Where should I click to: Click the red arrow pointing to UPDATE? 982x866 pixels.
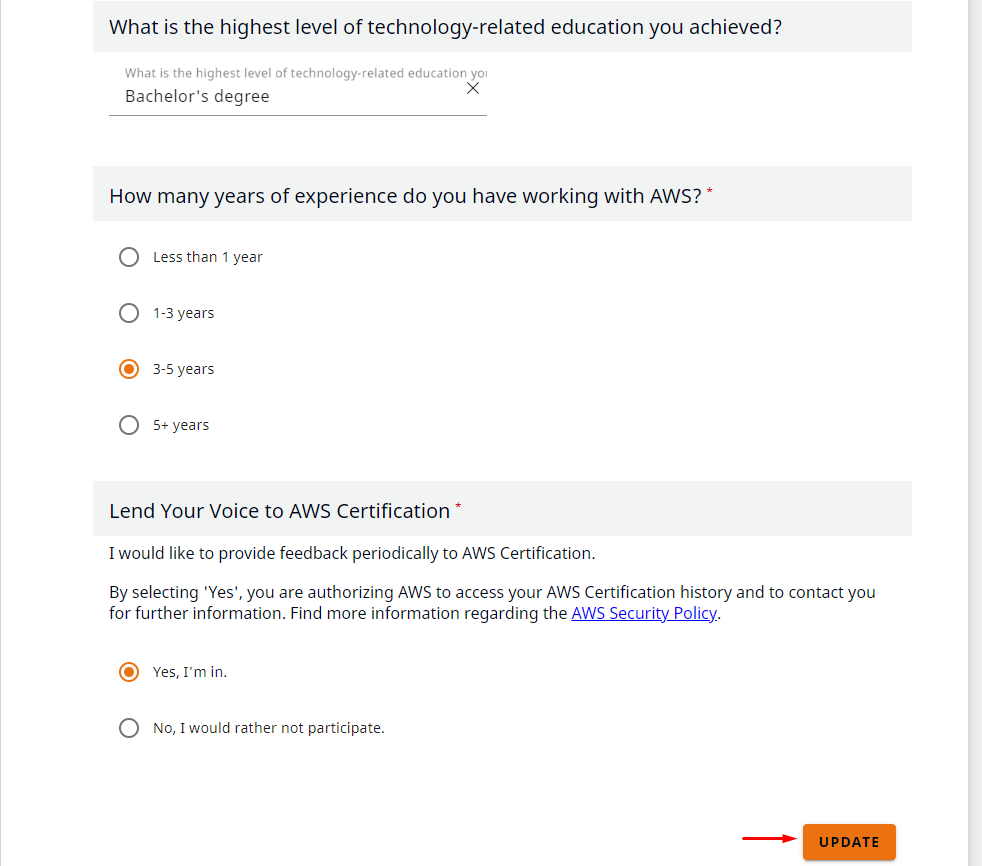pos(768,838)
